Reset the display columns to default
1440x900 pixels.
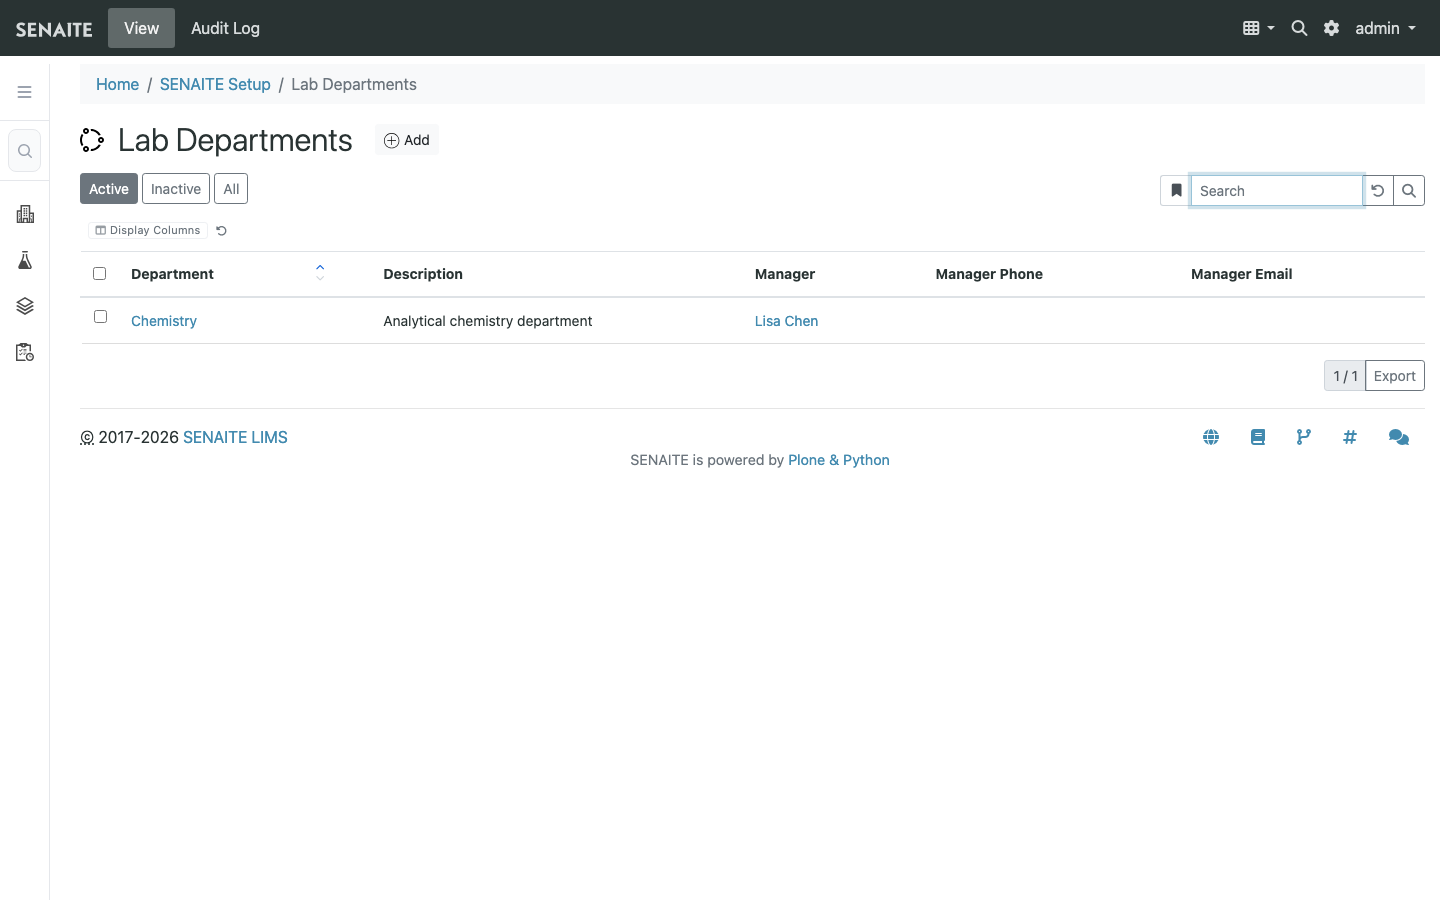[222, 231]
